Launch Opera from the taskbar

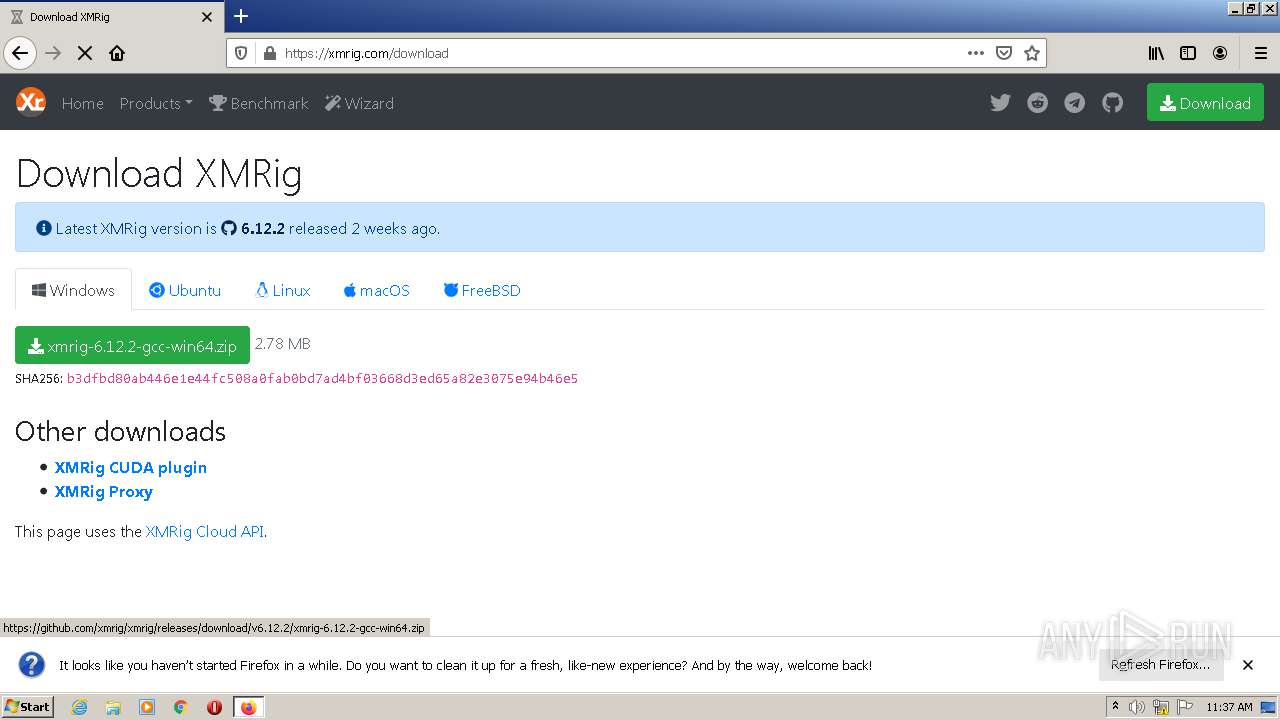tap(214, 707)
